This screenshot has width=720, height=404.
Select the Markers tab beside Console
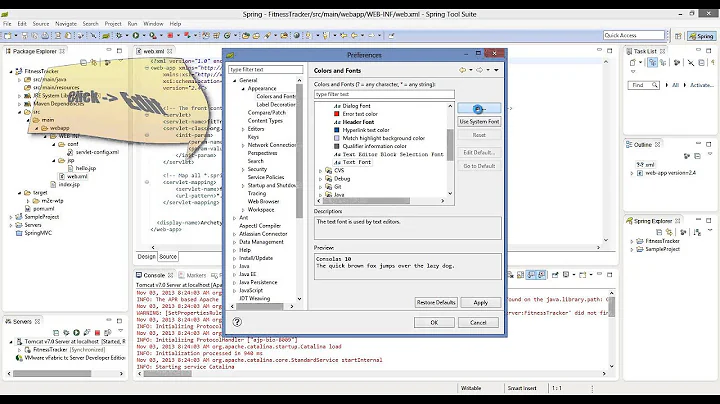pos(192,275)
